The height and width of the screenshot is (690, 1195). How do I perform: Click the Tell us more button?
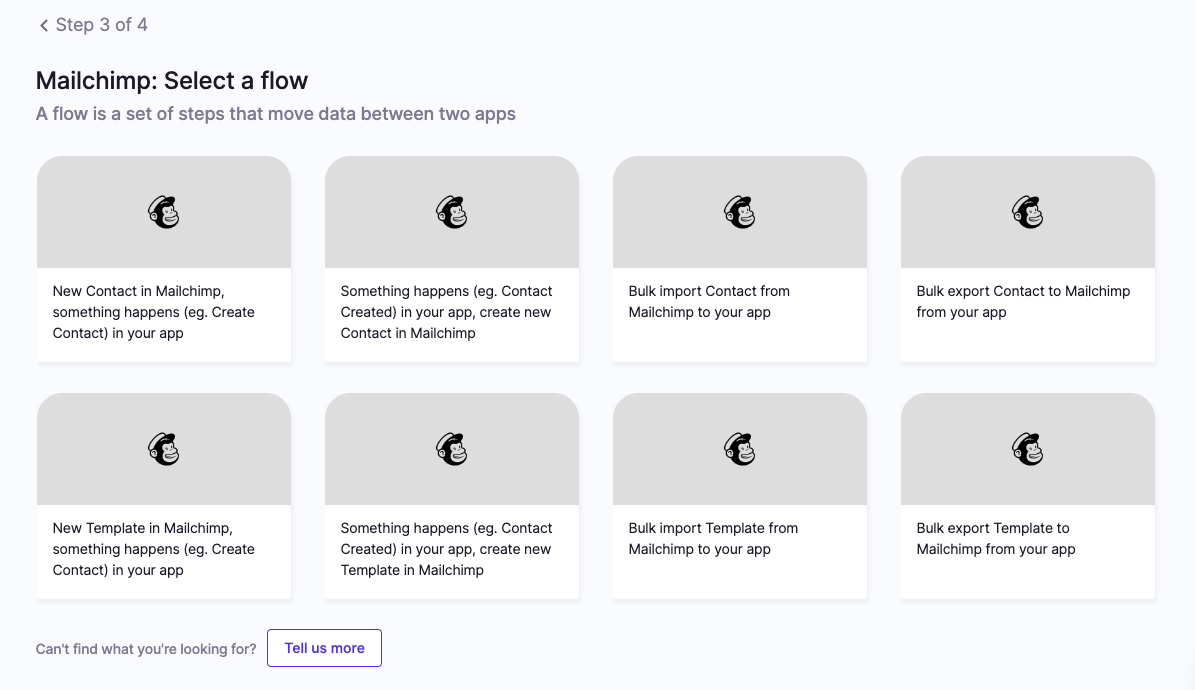325,648
